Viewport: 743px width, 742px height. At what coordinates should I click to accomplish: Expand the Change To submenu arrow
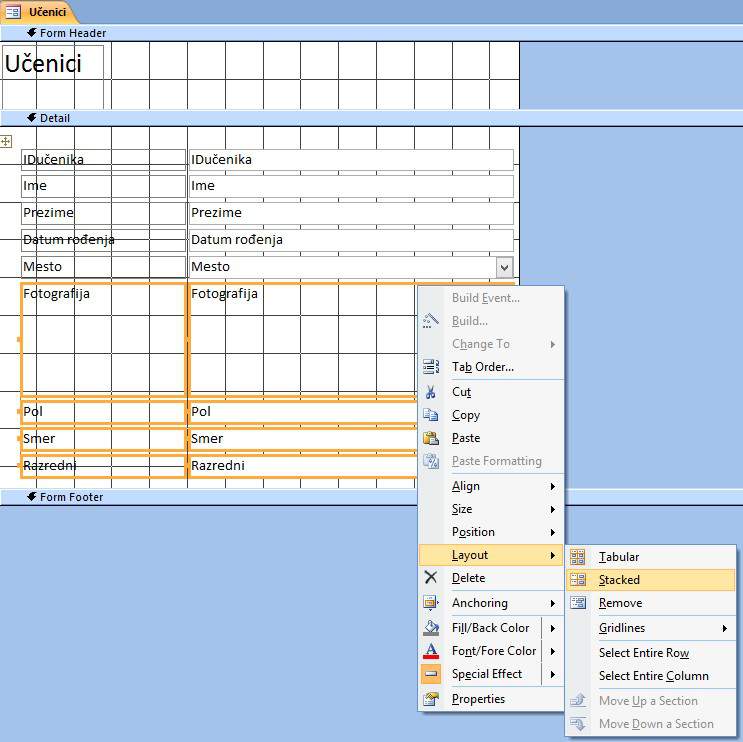[x=553, y=344]
